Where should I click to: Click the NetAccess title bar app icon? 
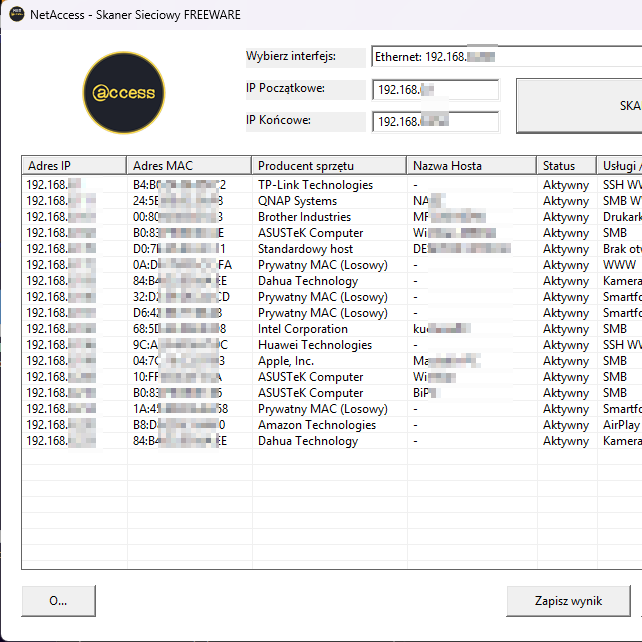17,14
